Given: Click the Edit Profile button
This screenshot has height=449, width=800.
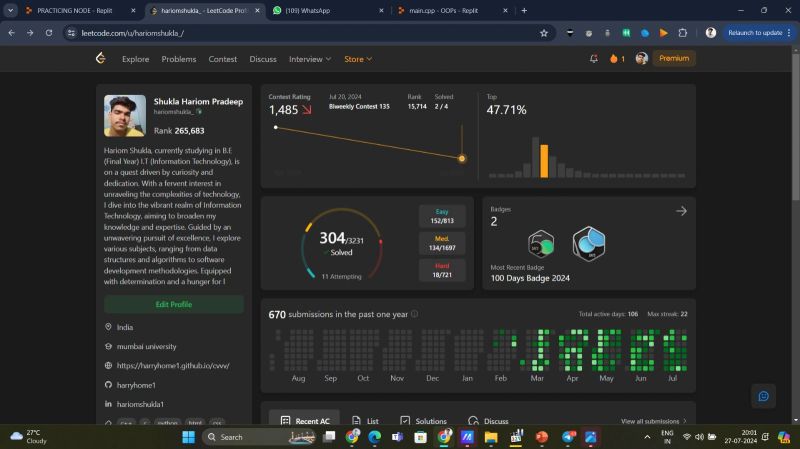Looking at the screenshot, I should pyautogui.click(x=173, y=304).
